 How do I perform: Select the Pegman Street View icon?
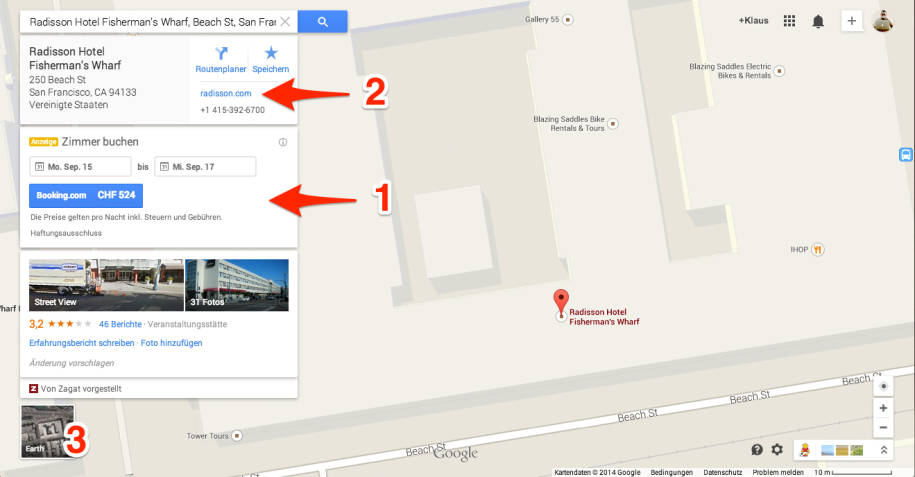(x=805, y=450)
